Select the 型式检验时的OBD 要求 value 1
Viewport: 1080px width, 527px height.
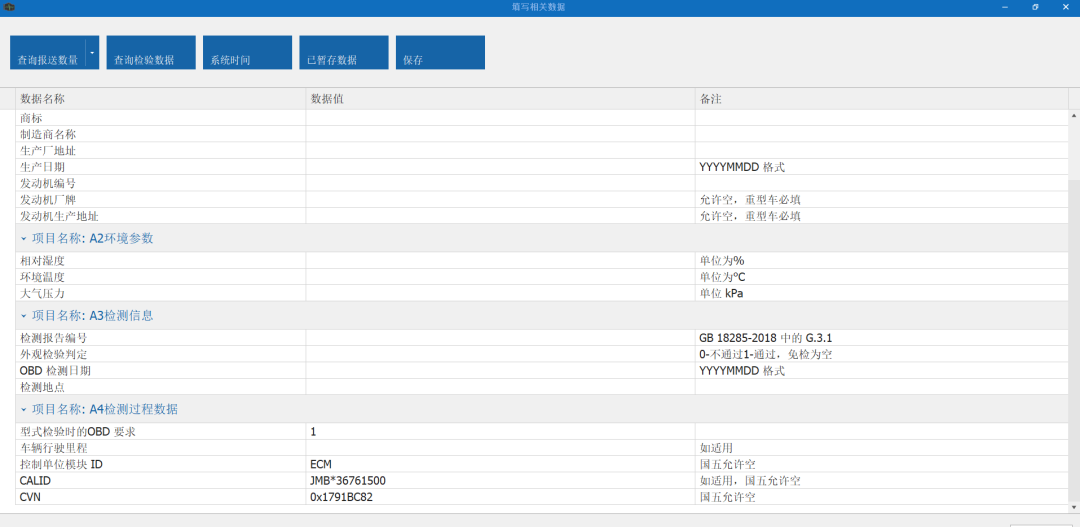(501, 431)
